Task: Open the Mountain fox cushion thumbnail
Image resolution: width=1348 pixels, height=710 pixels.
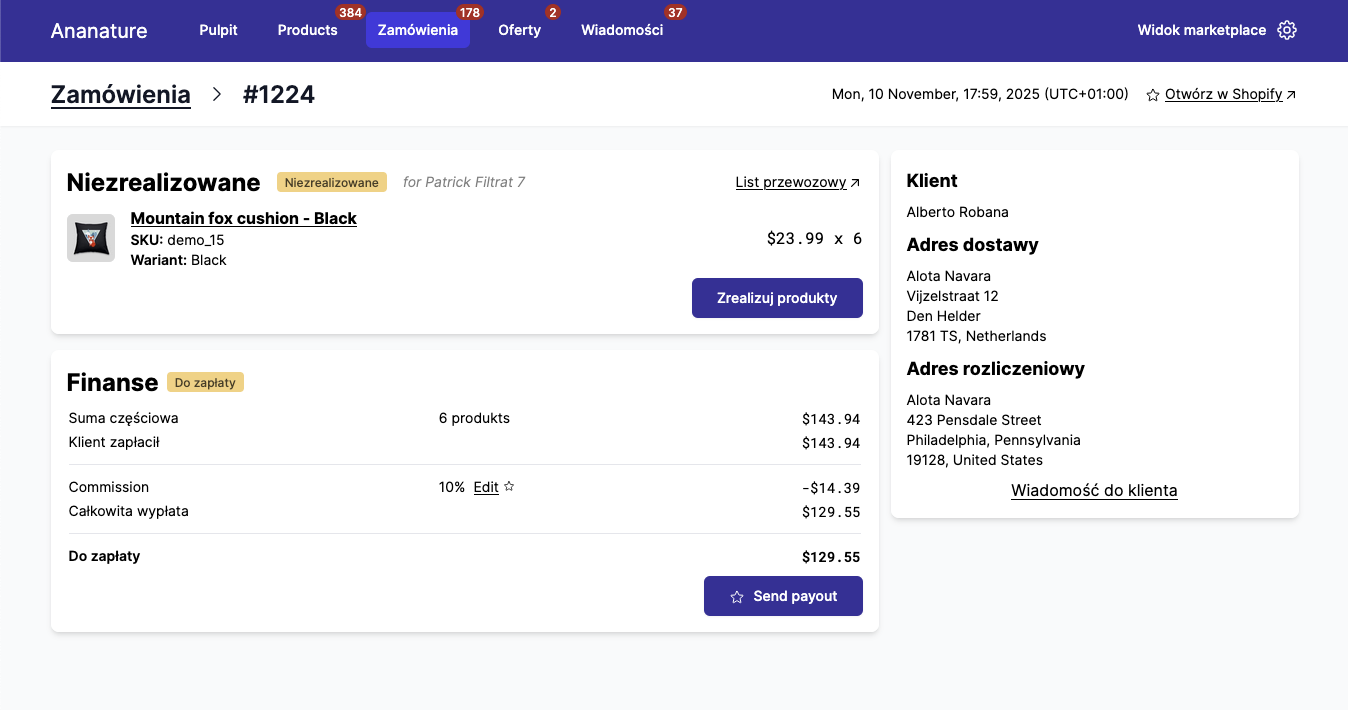Action: (91, 238)
